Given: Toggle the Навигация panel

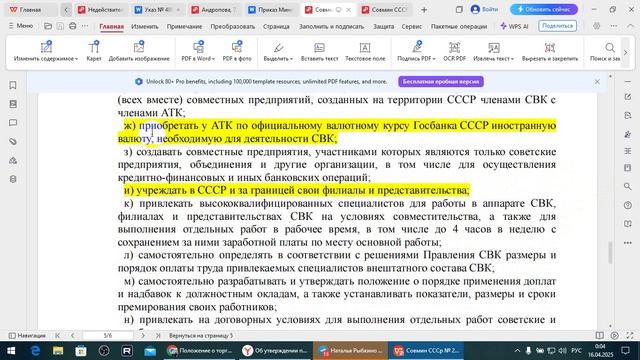Looking at the screenshot, I should pos(27,336).
